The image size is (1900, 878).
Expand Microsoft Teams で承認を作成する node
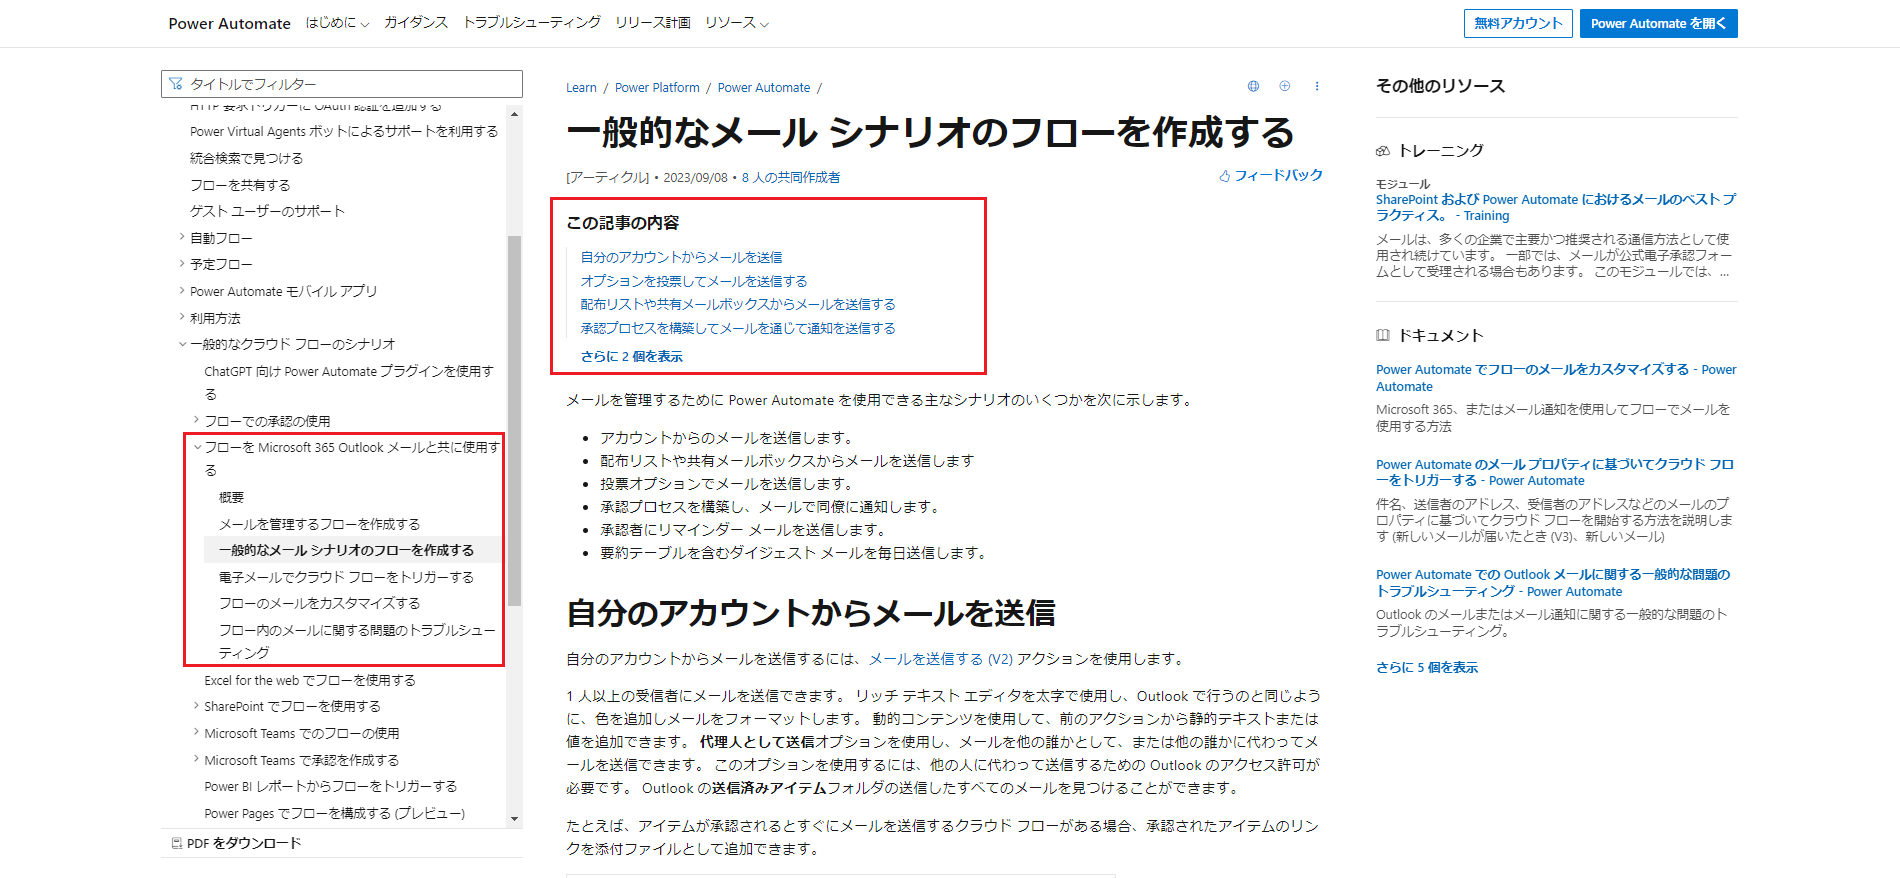(196, 759)
